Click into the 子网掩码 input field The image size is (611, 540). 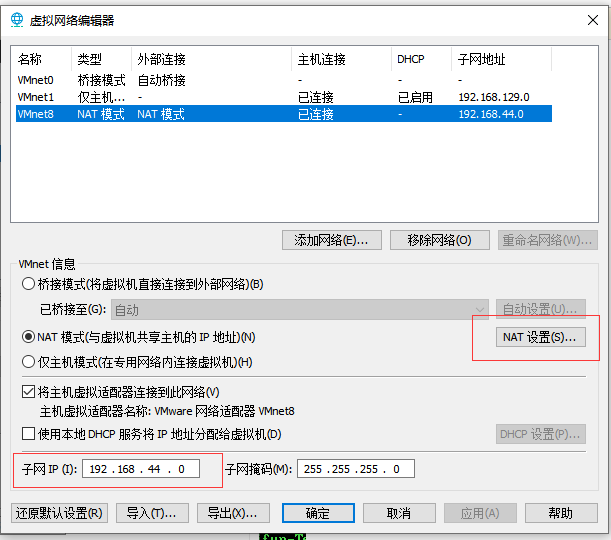click(x=356, y=469)
